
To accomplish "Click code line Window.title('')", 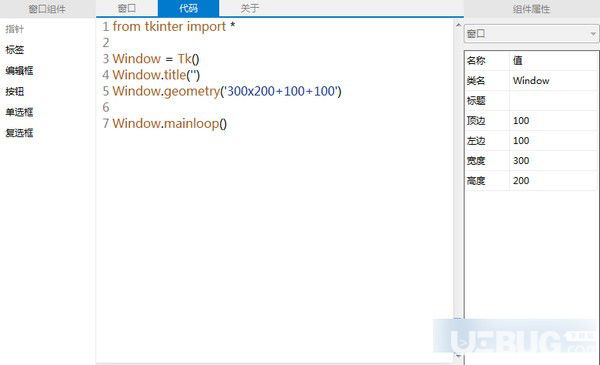I will click(x=156, y=75).
